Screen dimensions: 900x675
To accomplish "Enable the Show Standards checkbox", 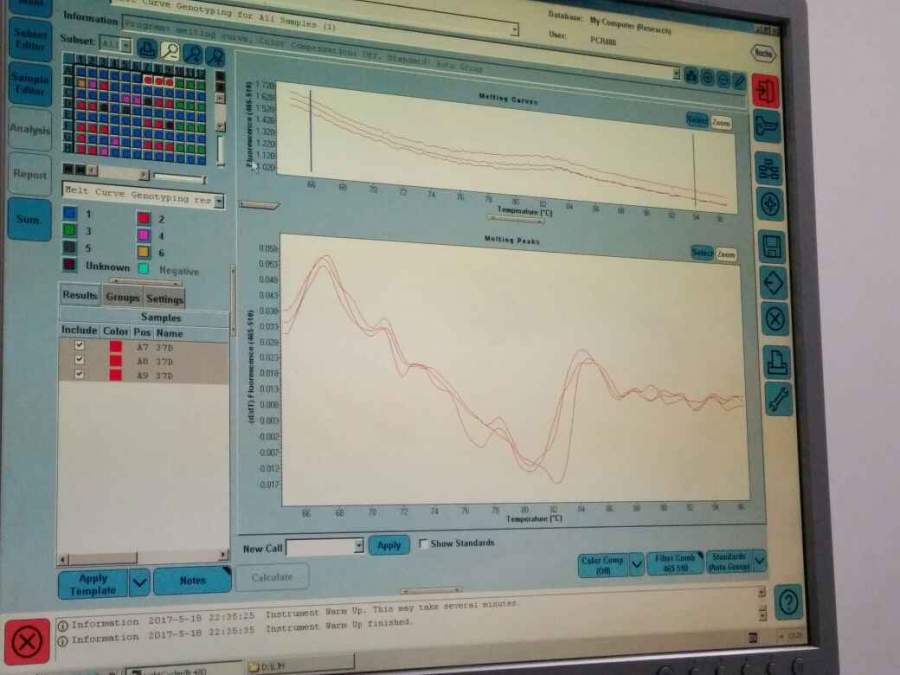I will [x=424, y=543].
